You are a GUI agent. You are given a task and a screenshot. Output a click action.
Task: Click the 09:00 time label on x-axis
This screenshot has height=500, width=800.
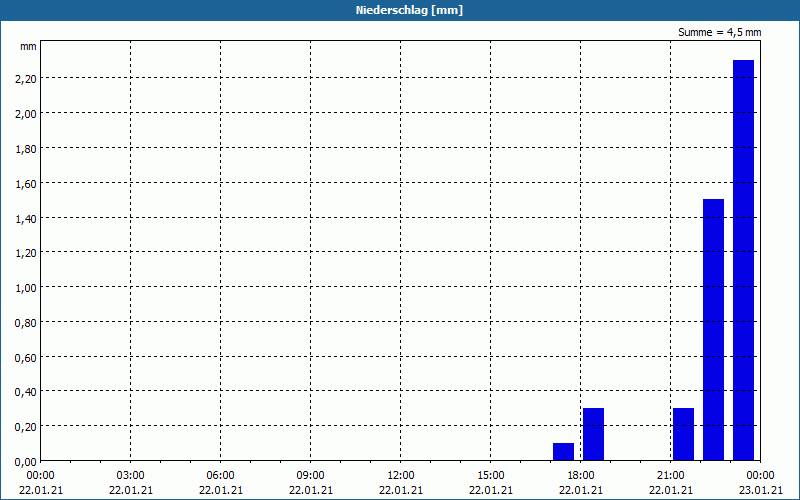(x=310, y=476)
